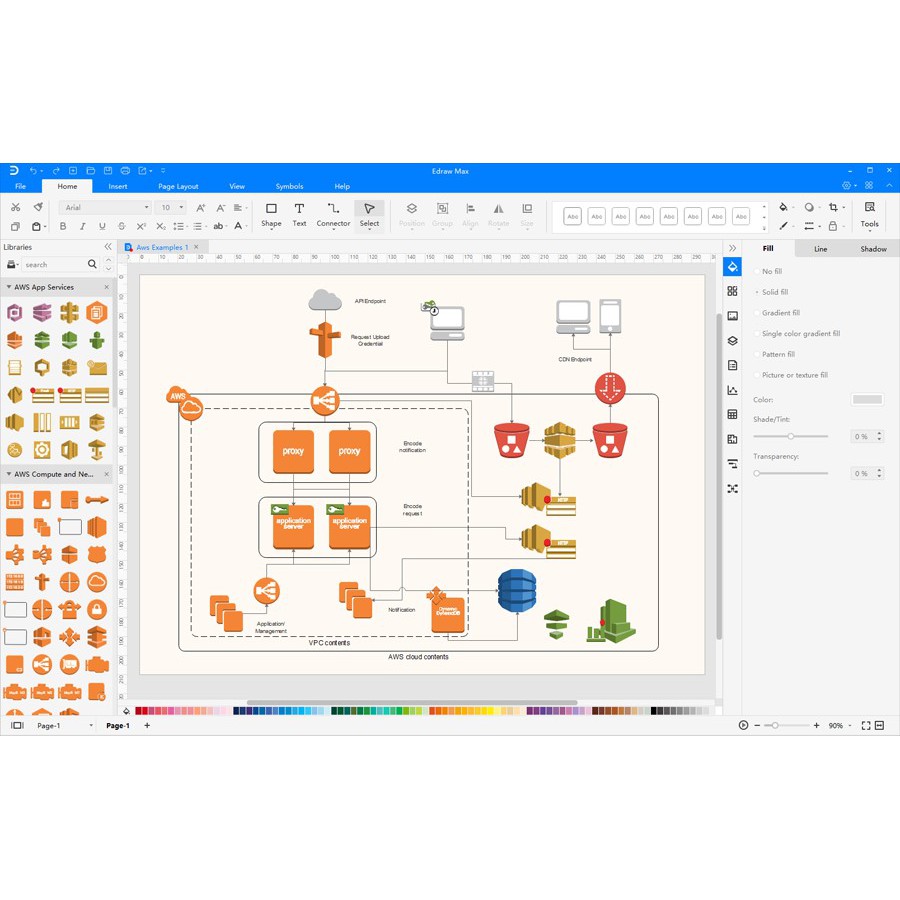Toggle strikethrough formatting
The image size is (900, 900).
point(122,226)
